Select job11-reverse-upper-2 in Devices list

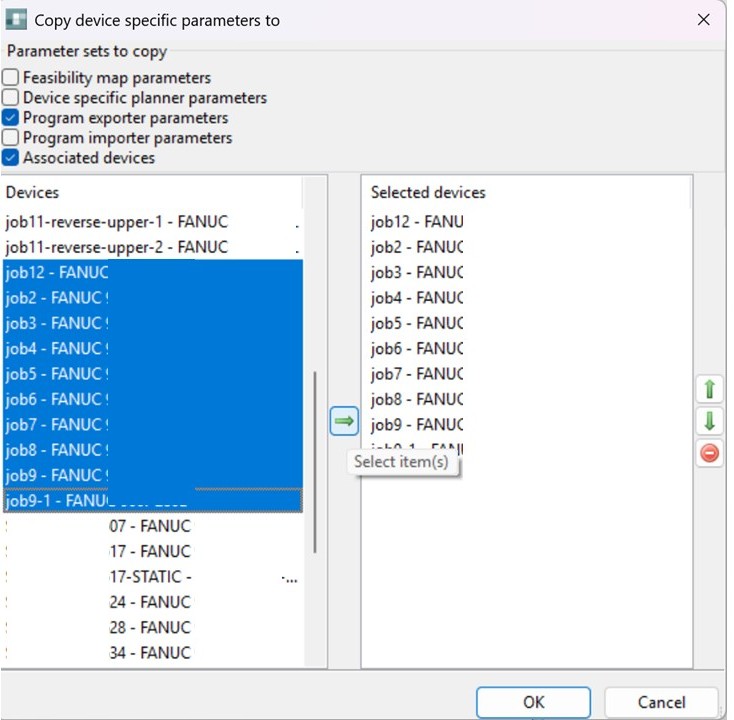(x=116, y=247)
